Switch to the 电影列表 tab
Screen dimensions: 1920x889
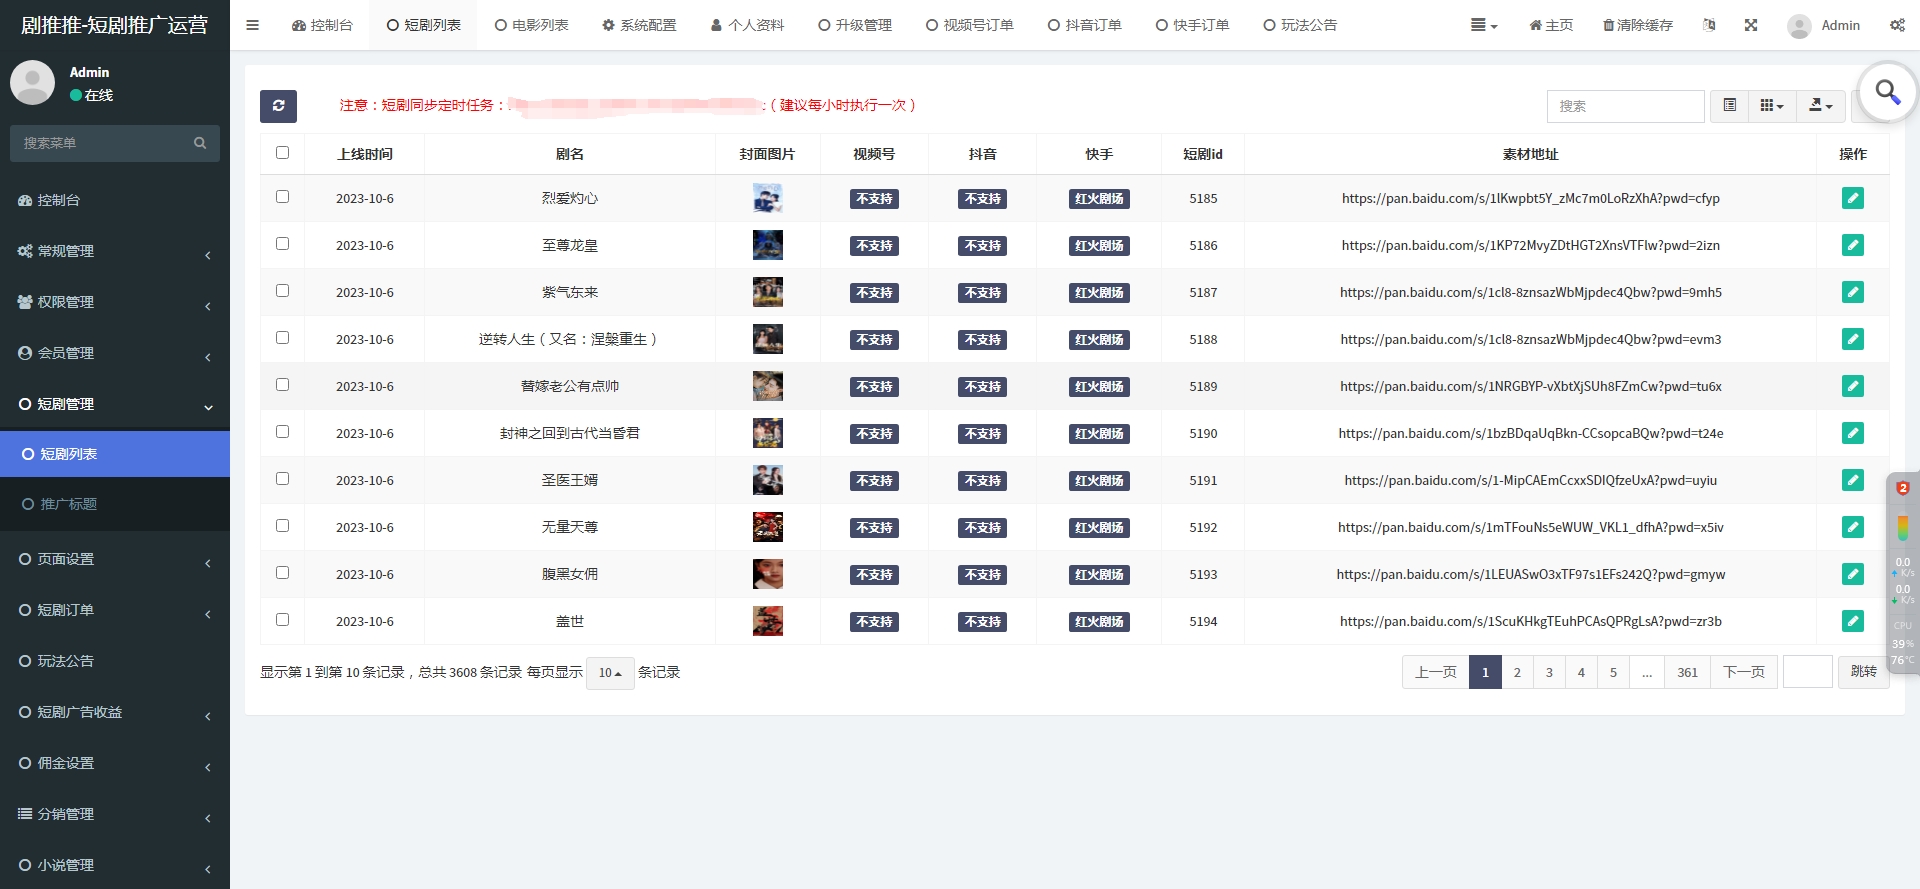click(x=531, y=25)
